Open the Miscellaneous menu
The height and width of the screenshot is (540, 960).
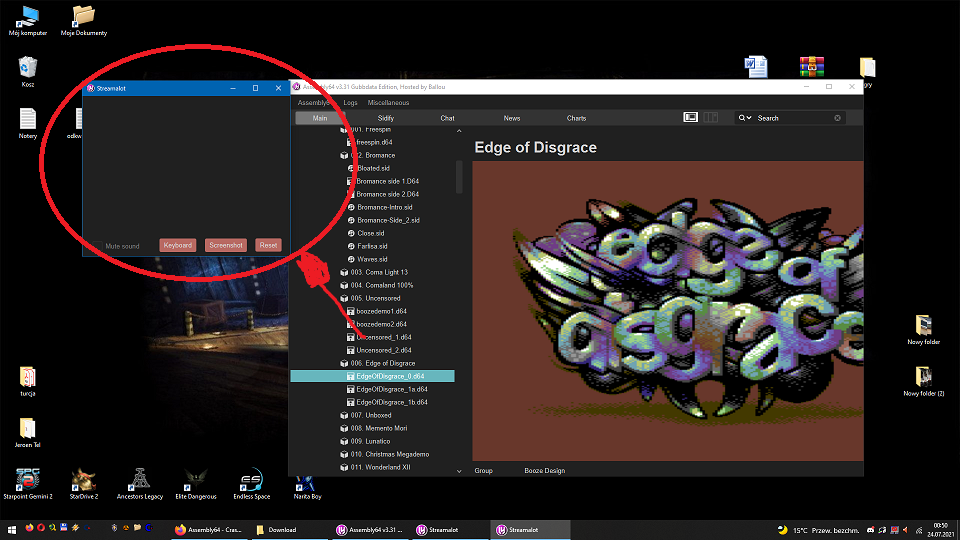388,102
